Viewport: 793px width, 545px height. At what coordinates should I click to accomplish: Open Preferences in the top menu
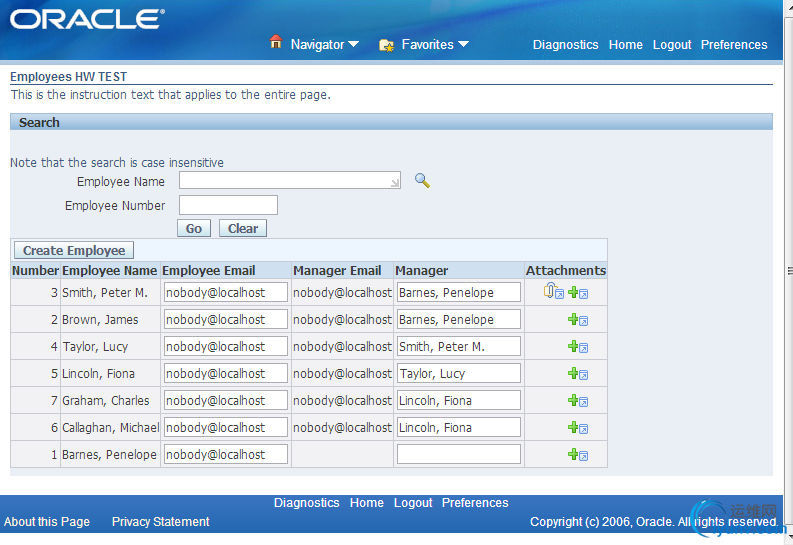pyautogui.click(x=734, y=45)
